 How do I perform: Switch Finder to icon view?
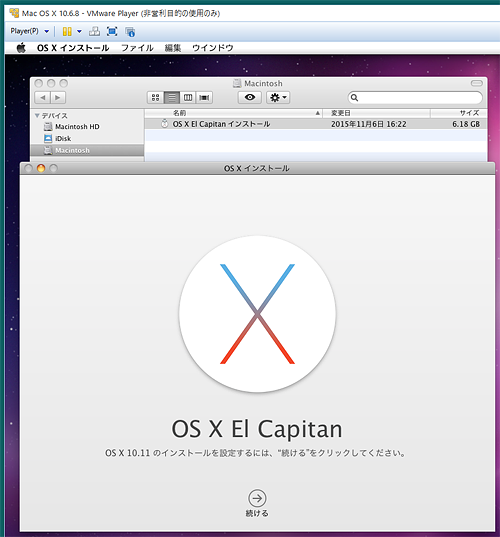155,98
